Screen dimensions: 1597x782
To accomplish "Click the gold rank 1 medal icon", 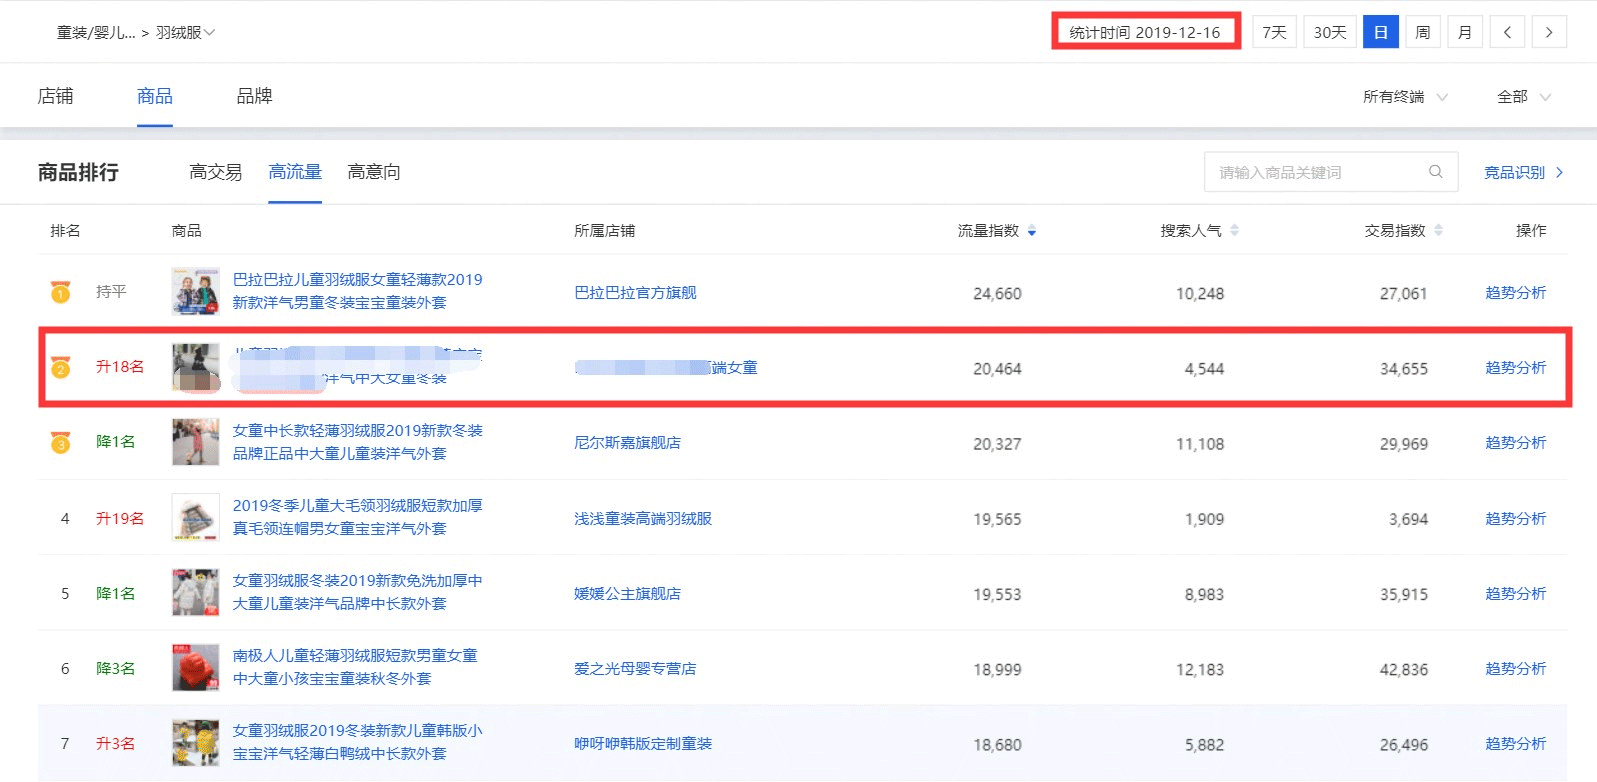I will click(x=61, y=292).
